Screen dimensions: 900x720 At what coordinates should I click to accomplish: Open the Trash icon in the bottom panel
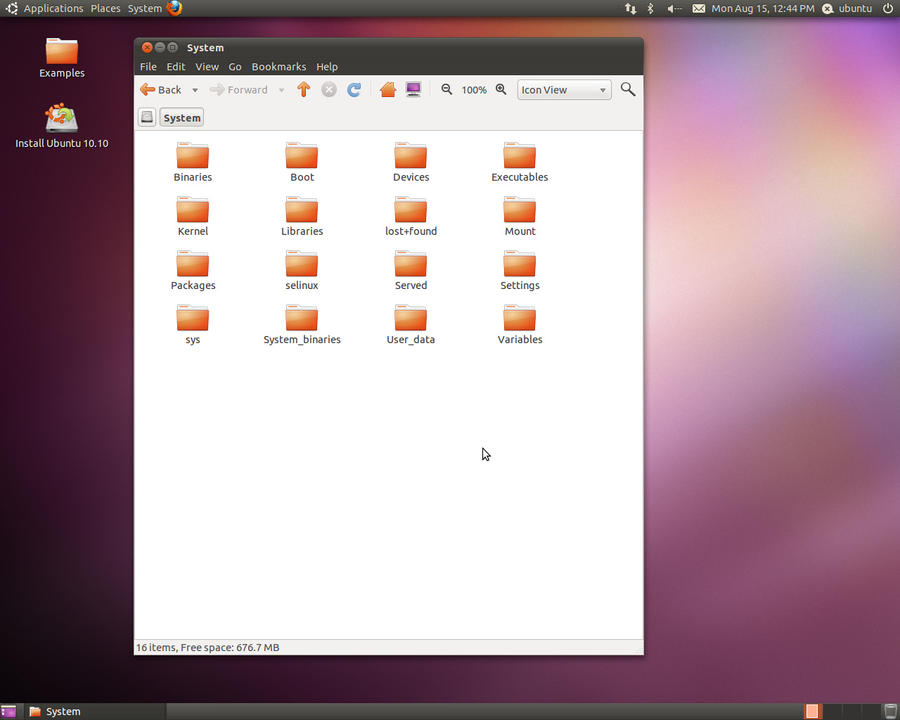(890, 711)
